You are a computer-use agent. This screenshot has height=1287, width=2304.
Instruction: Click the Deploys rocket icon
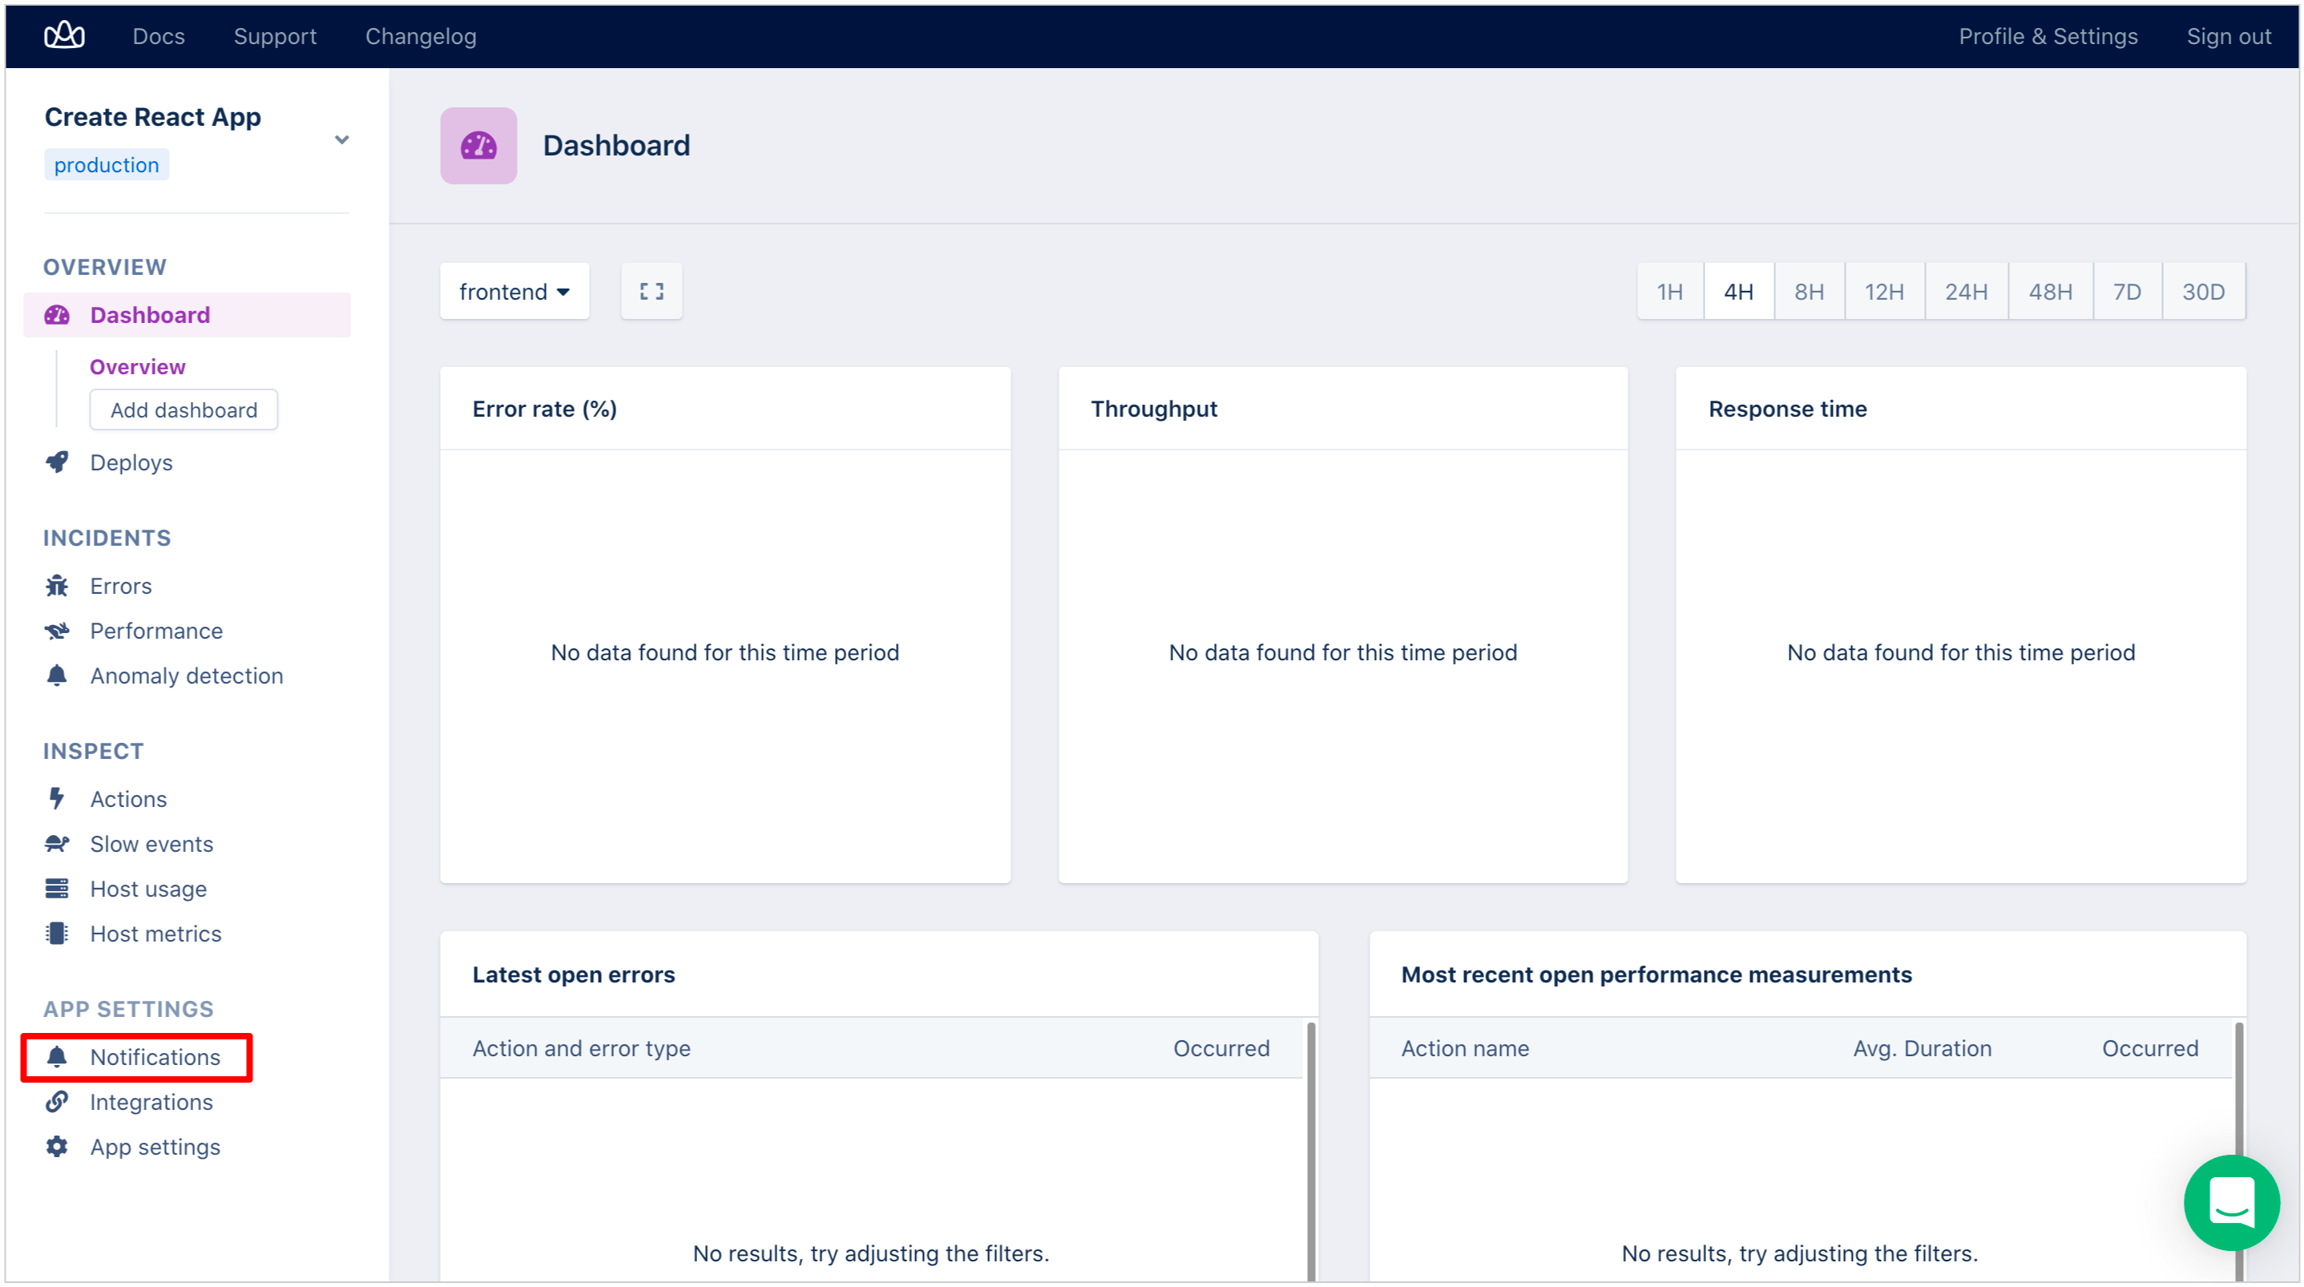coord(57,462)
